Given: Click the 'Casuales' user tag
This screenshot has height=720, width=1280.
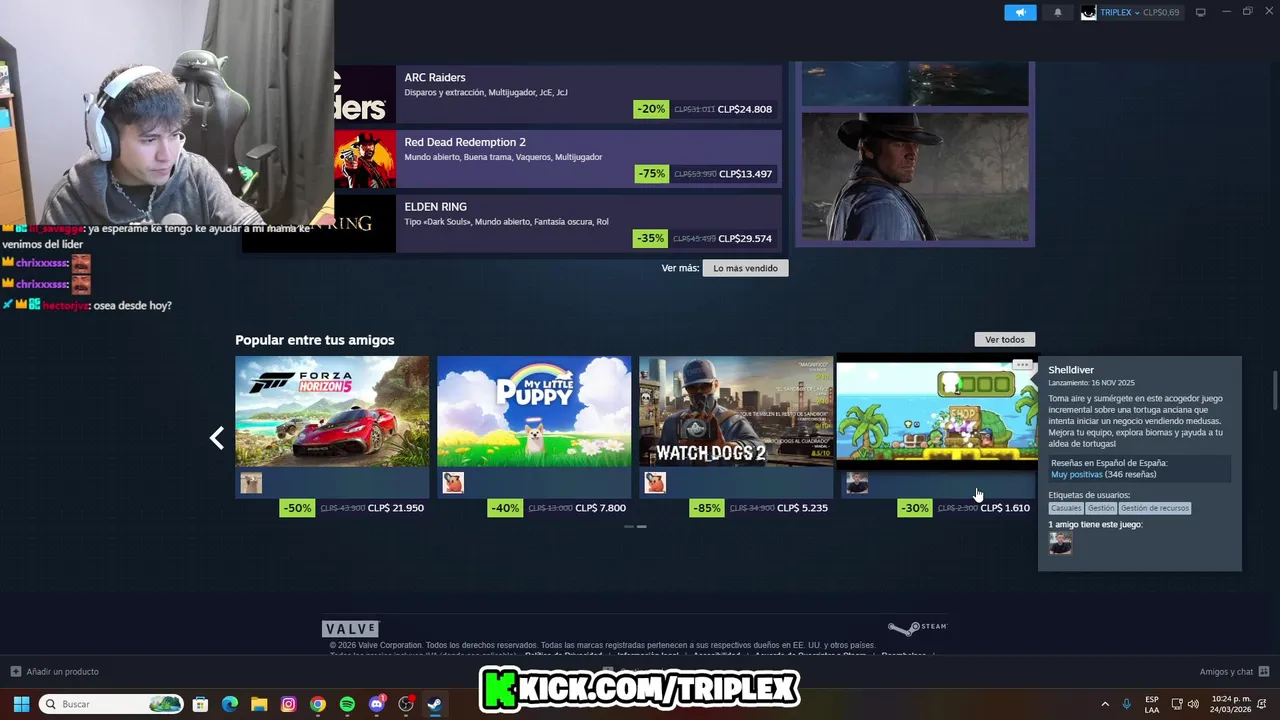Looking at the screenshot, I should (x=1066, y=508).
